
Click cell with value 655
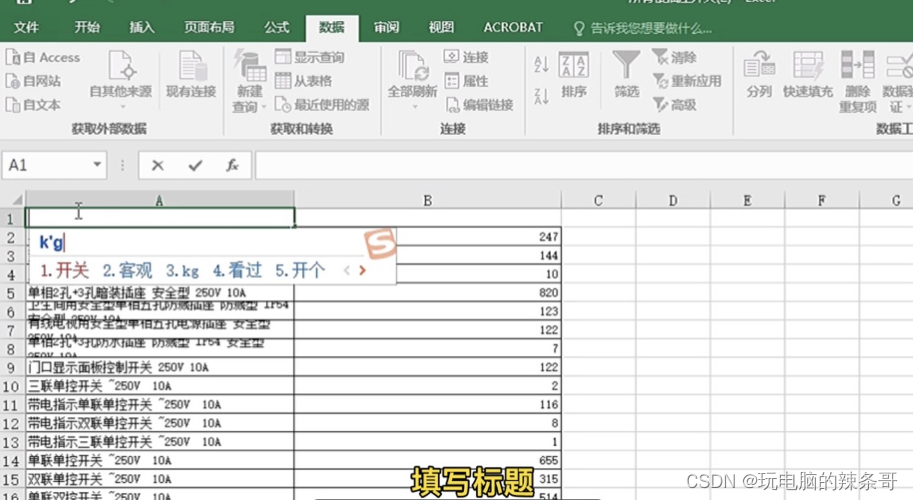pyautogui.click(x=427, y=460)
